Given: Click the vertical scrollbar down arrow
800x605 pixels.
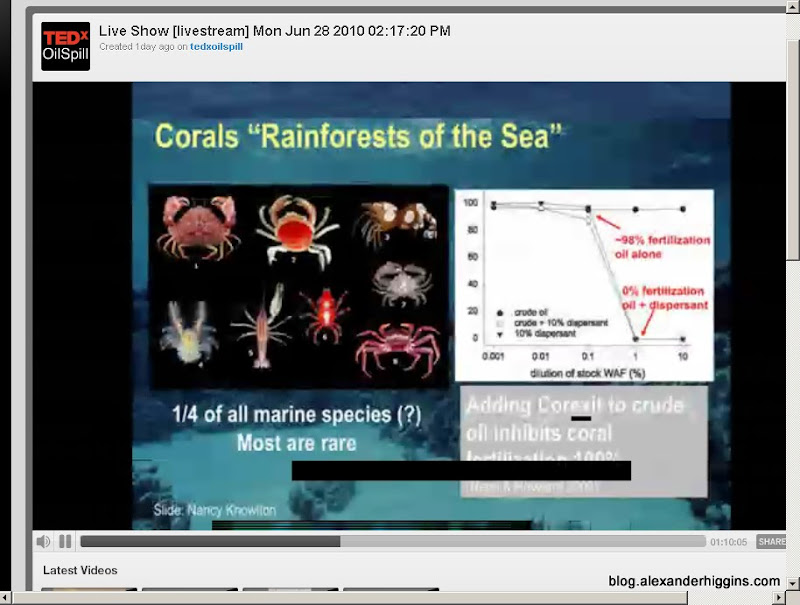Looking at the screenshot, I should tap(793, 583).
